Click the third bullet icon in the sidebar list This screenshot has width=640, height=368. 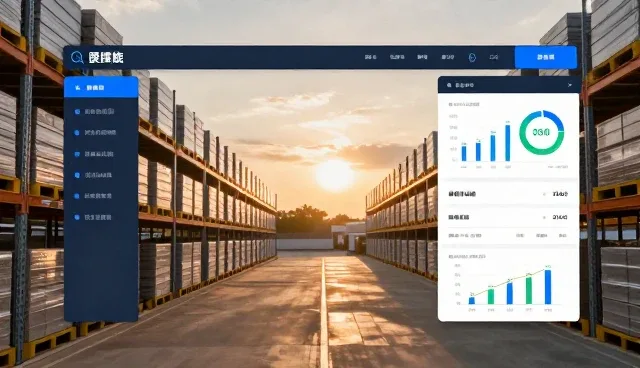click(77, 154)
